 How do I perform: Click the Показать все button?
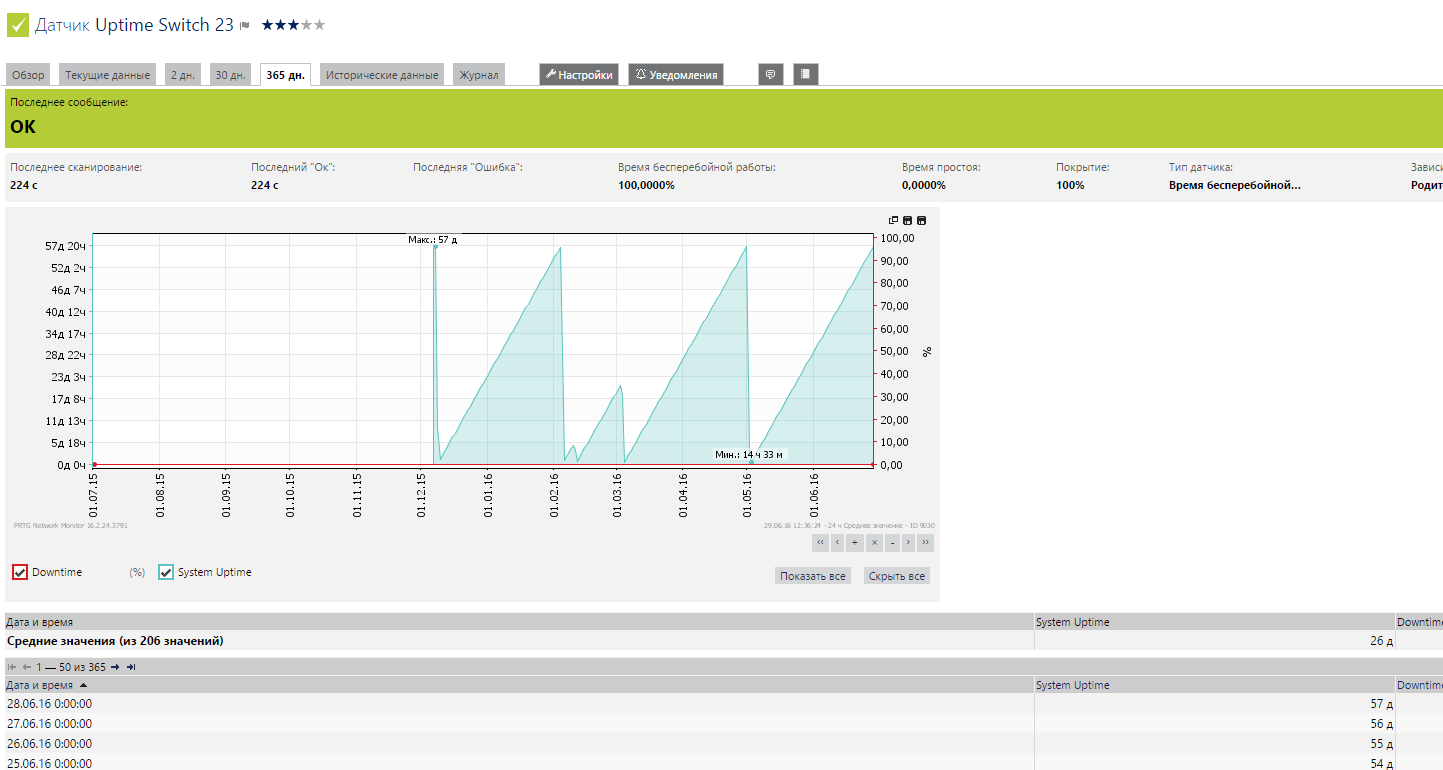point(812,576)
